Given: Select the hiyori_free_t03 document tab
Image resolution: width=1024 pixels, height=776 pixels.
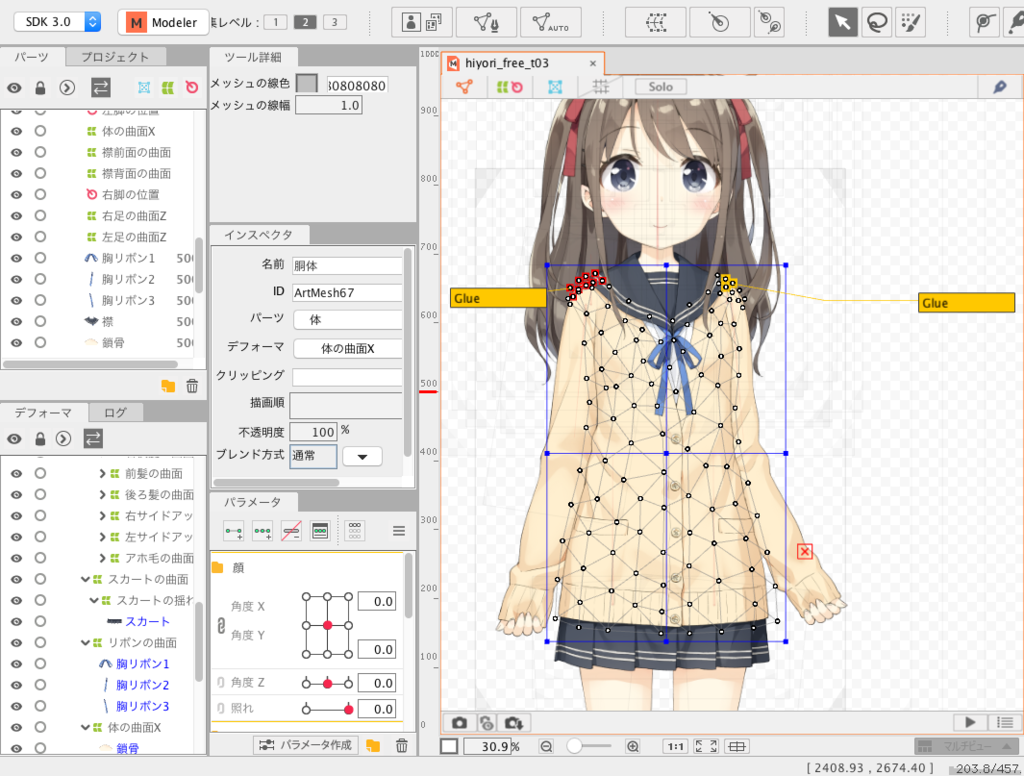Looking at the screenshot, I should pos(522,63).
